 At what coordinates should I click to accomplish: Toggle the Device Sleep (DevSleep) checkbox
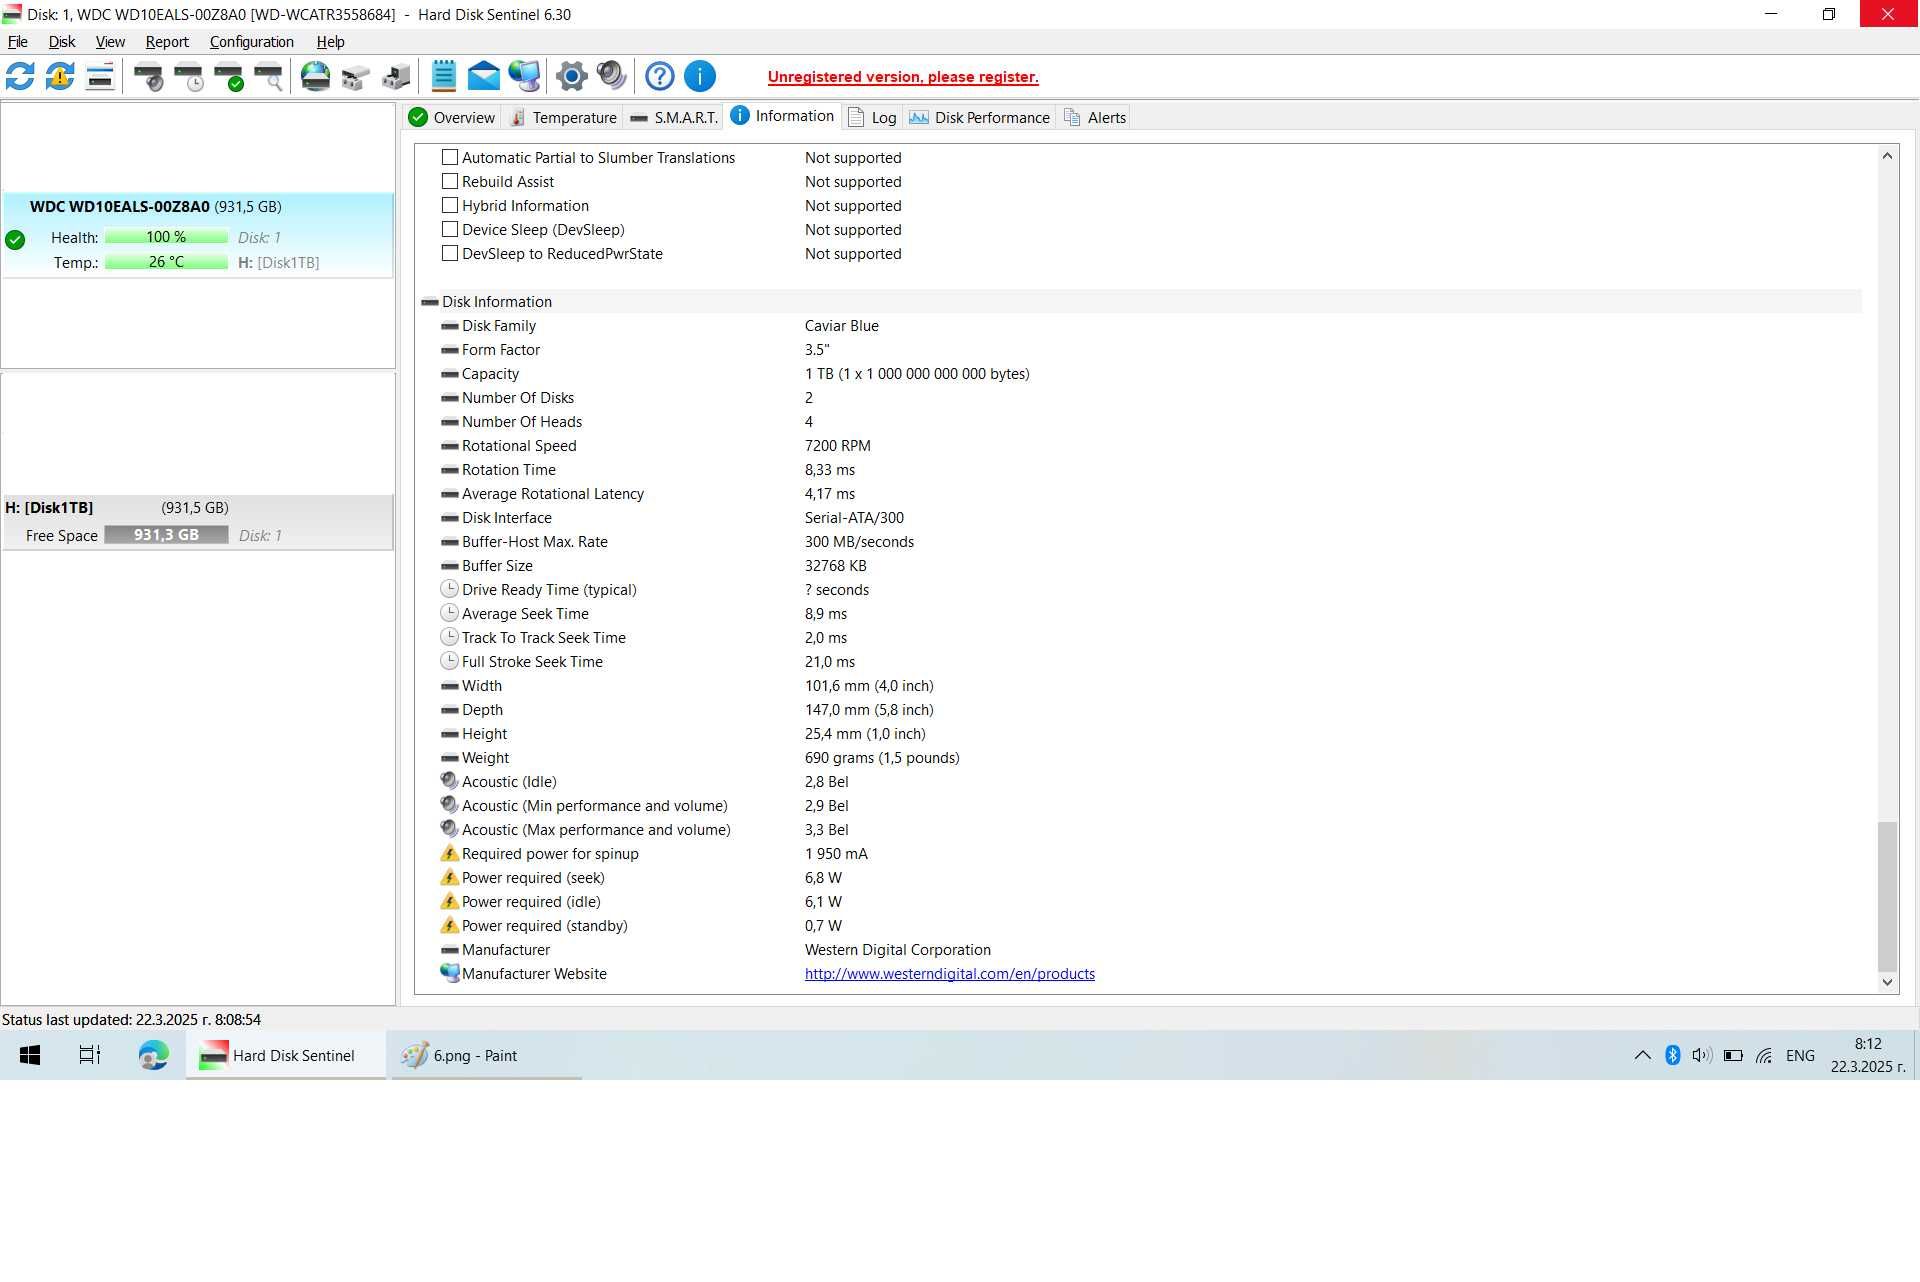pos(450,229)
